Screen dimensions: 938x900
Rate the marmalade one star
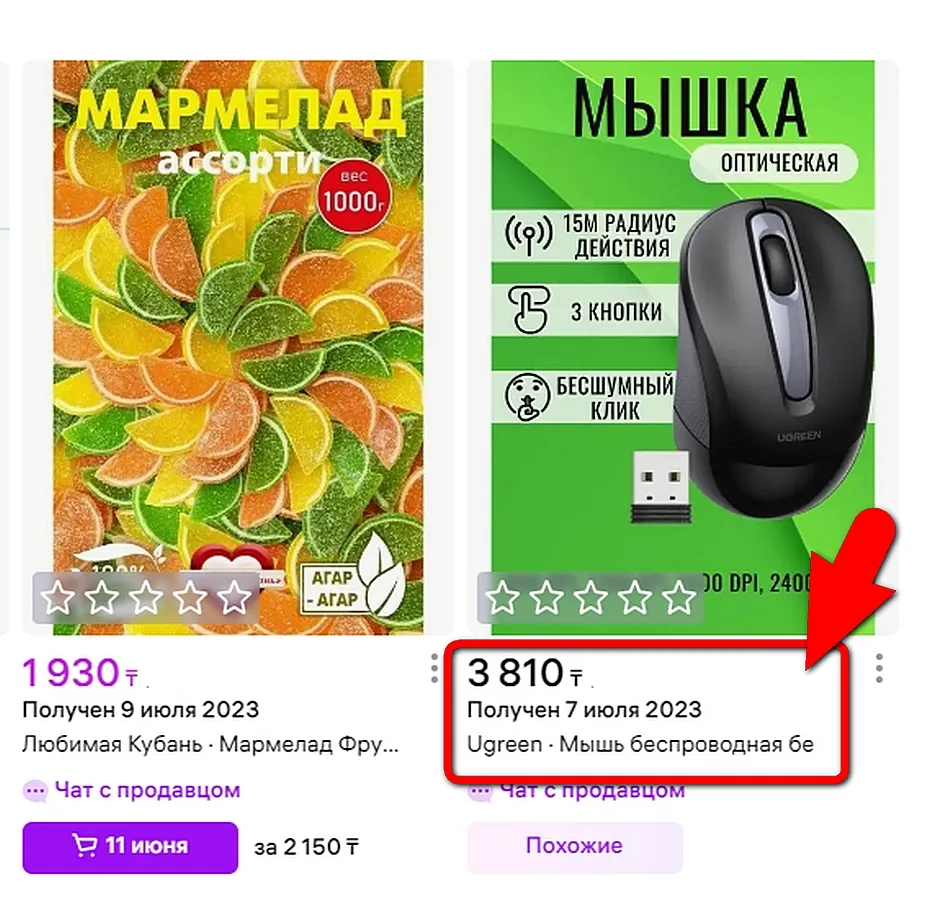(58, 598)
